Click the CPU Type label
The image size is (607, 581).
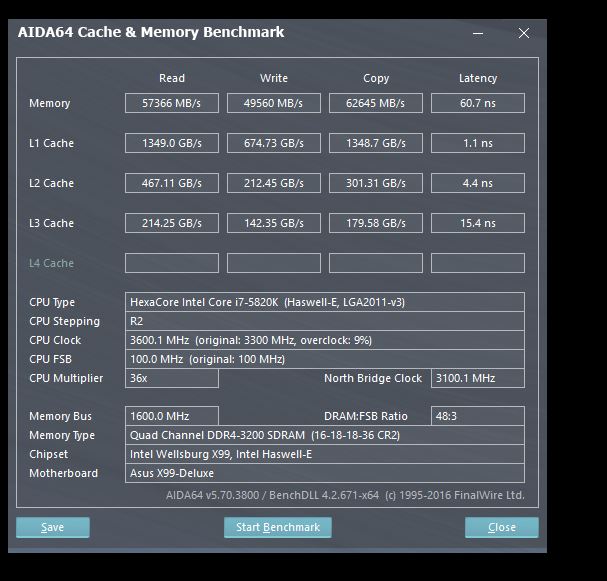pyautogui.click(x=52, y=302)
